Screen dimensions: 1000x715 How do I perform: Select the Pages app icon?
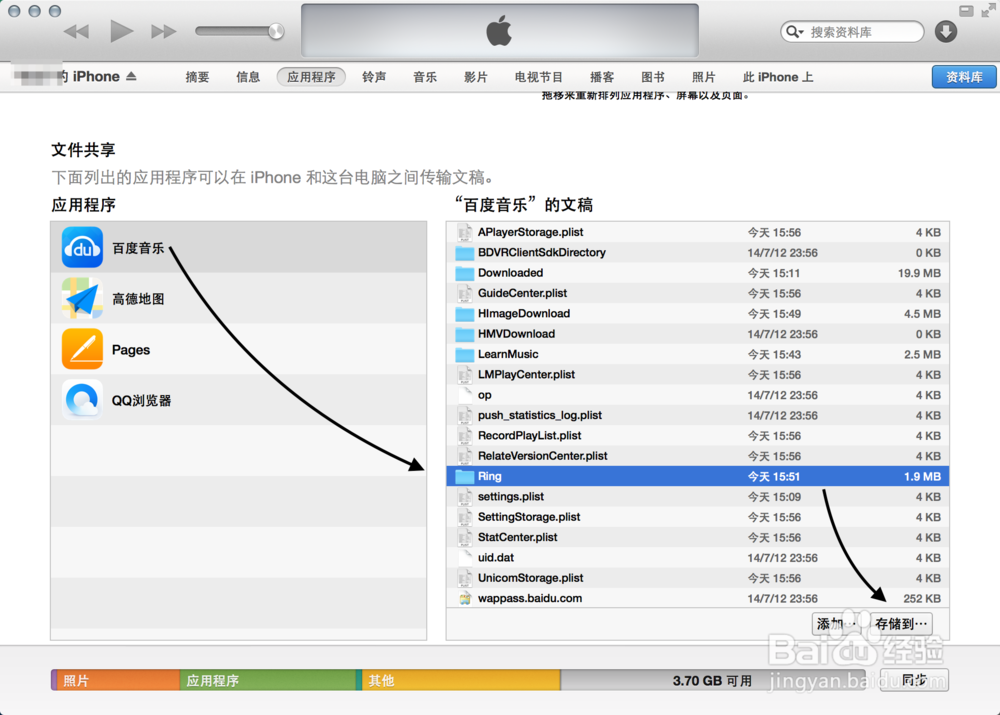click(82, 349)
